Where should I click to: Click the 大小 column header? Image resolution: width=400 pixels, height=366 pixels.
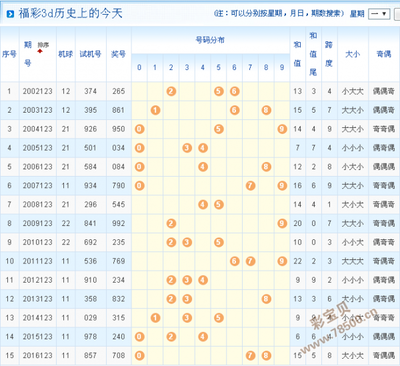353,54
